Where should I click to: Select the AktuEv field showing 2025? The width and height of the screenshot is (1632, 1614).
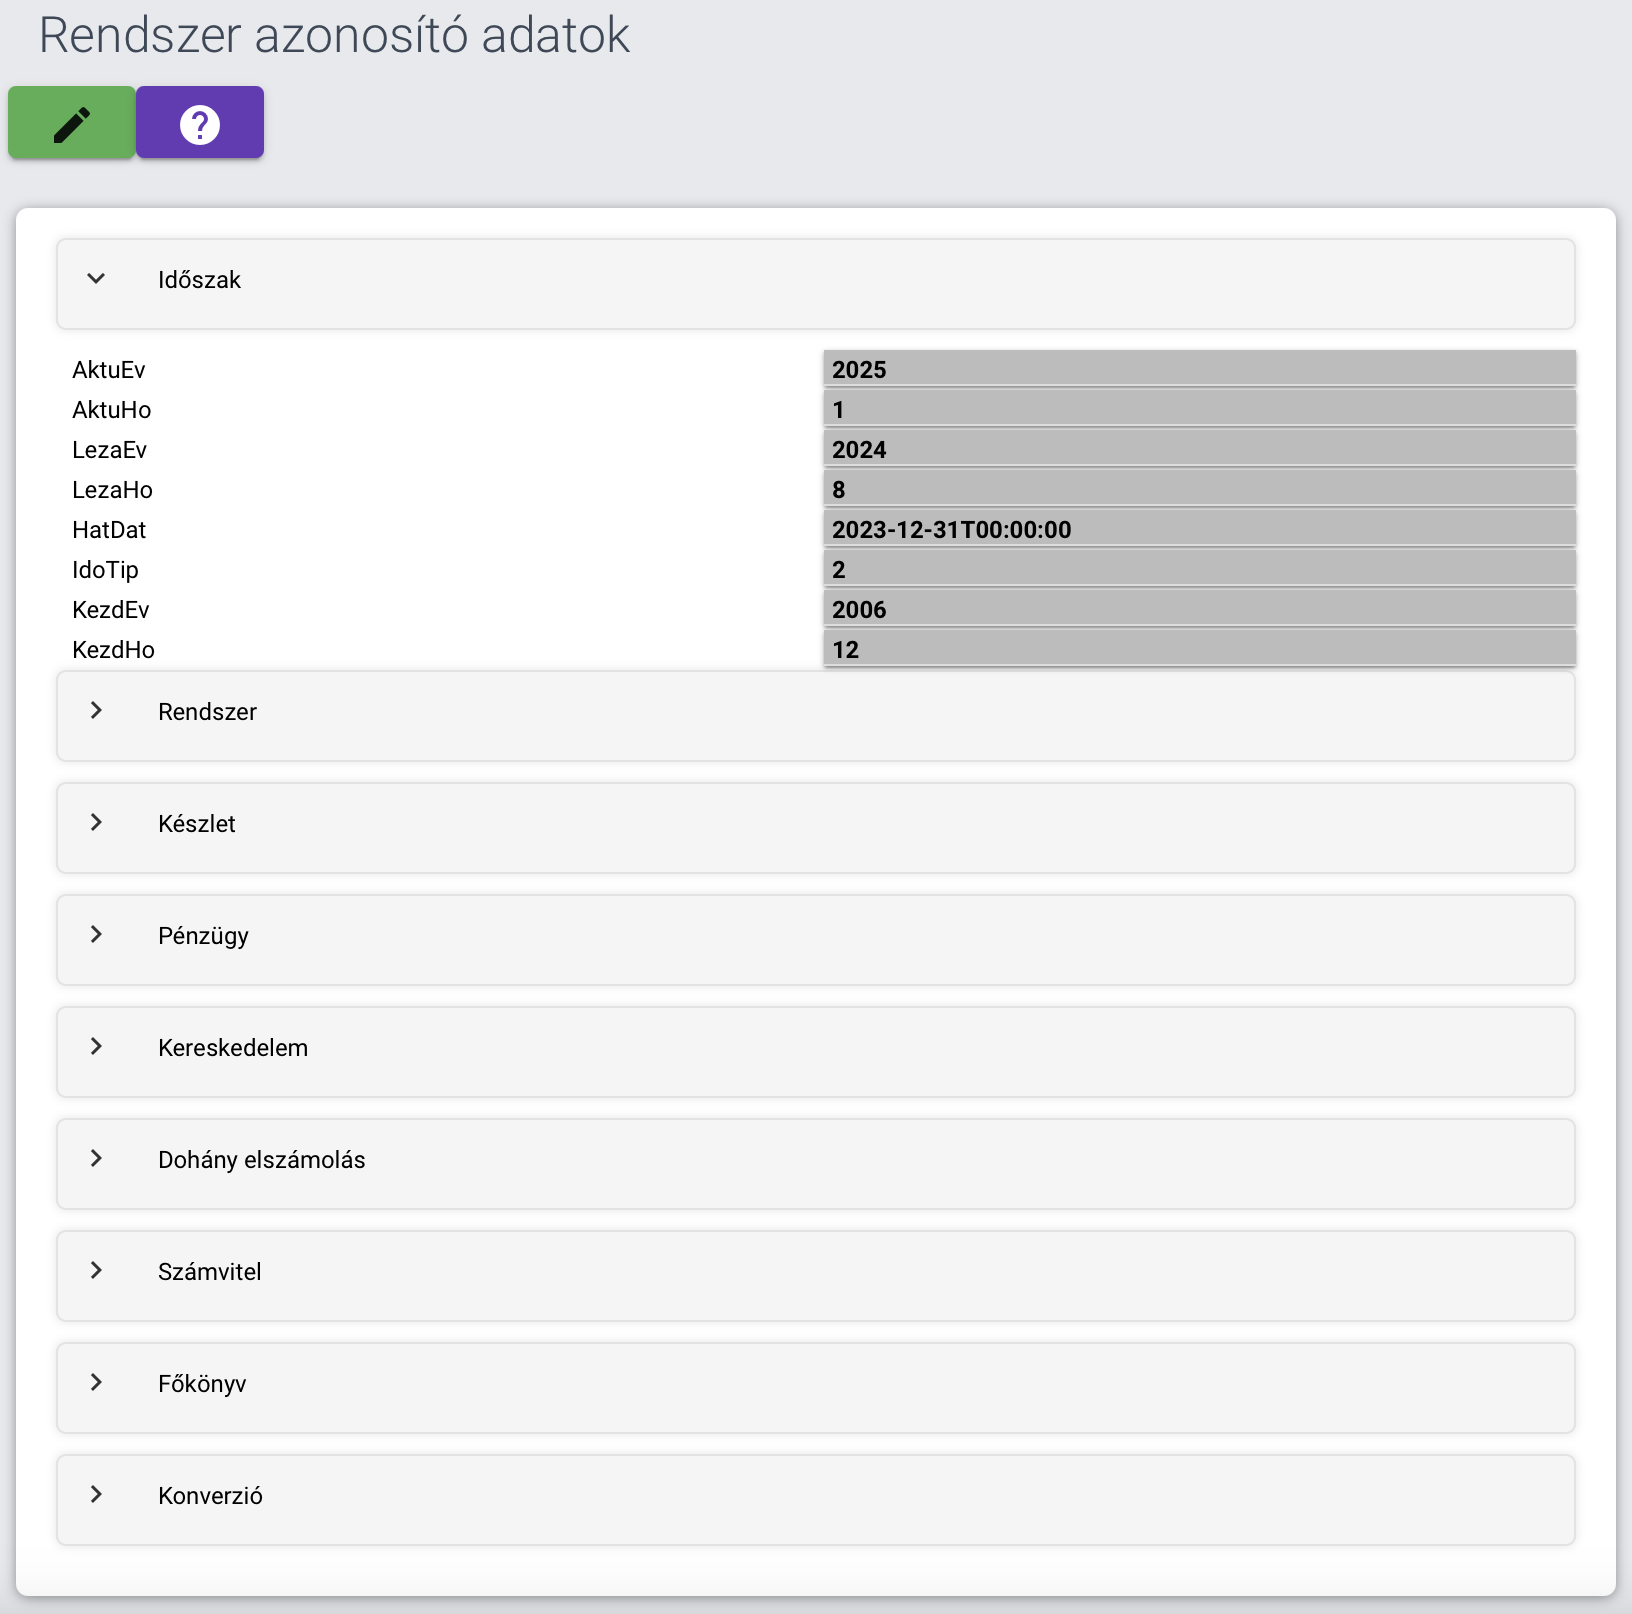(x=1199, y=369)
